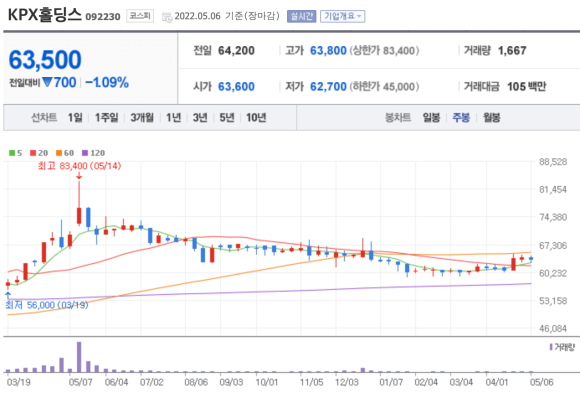Click the stock code 092230
Image resolution: width=580 pixels, height=393 pixels.
click(x=103, y=17)
